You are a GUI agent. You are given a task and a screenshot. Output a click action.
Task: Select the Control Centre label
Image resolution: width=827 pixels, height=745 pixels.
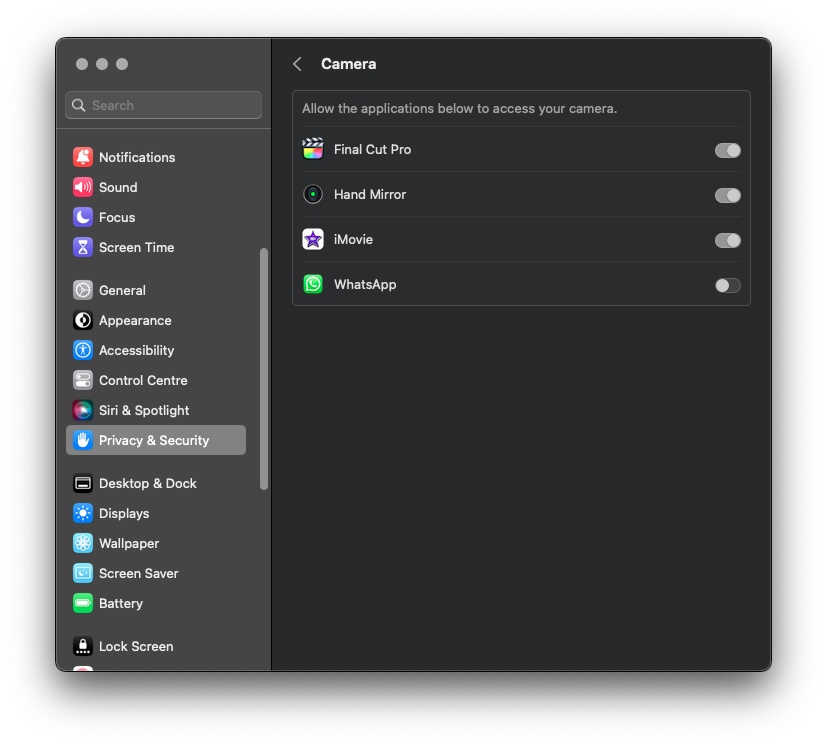(x=143, y=380)
